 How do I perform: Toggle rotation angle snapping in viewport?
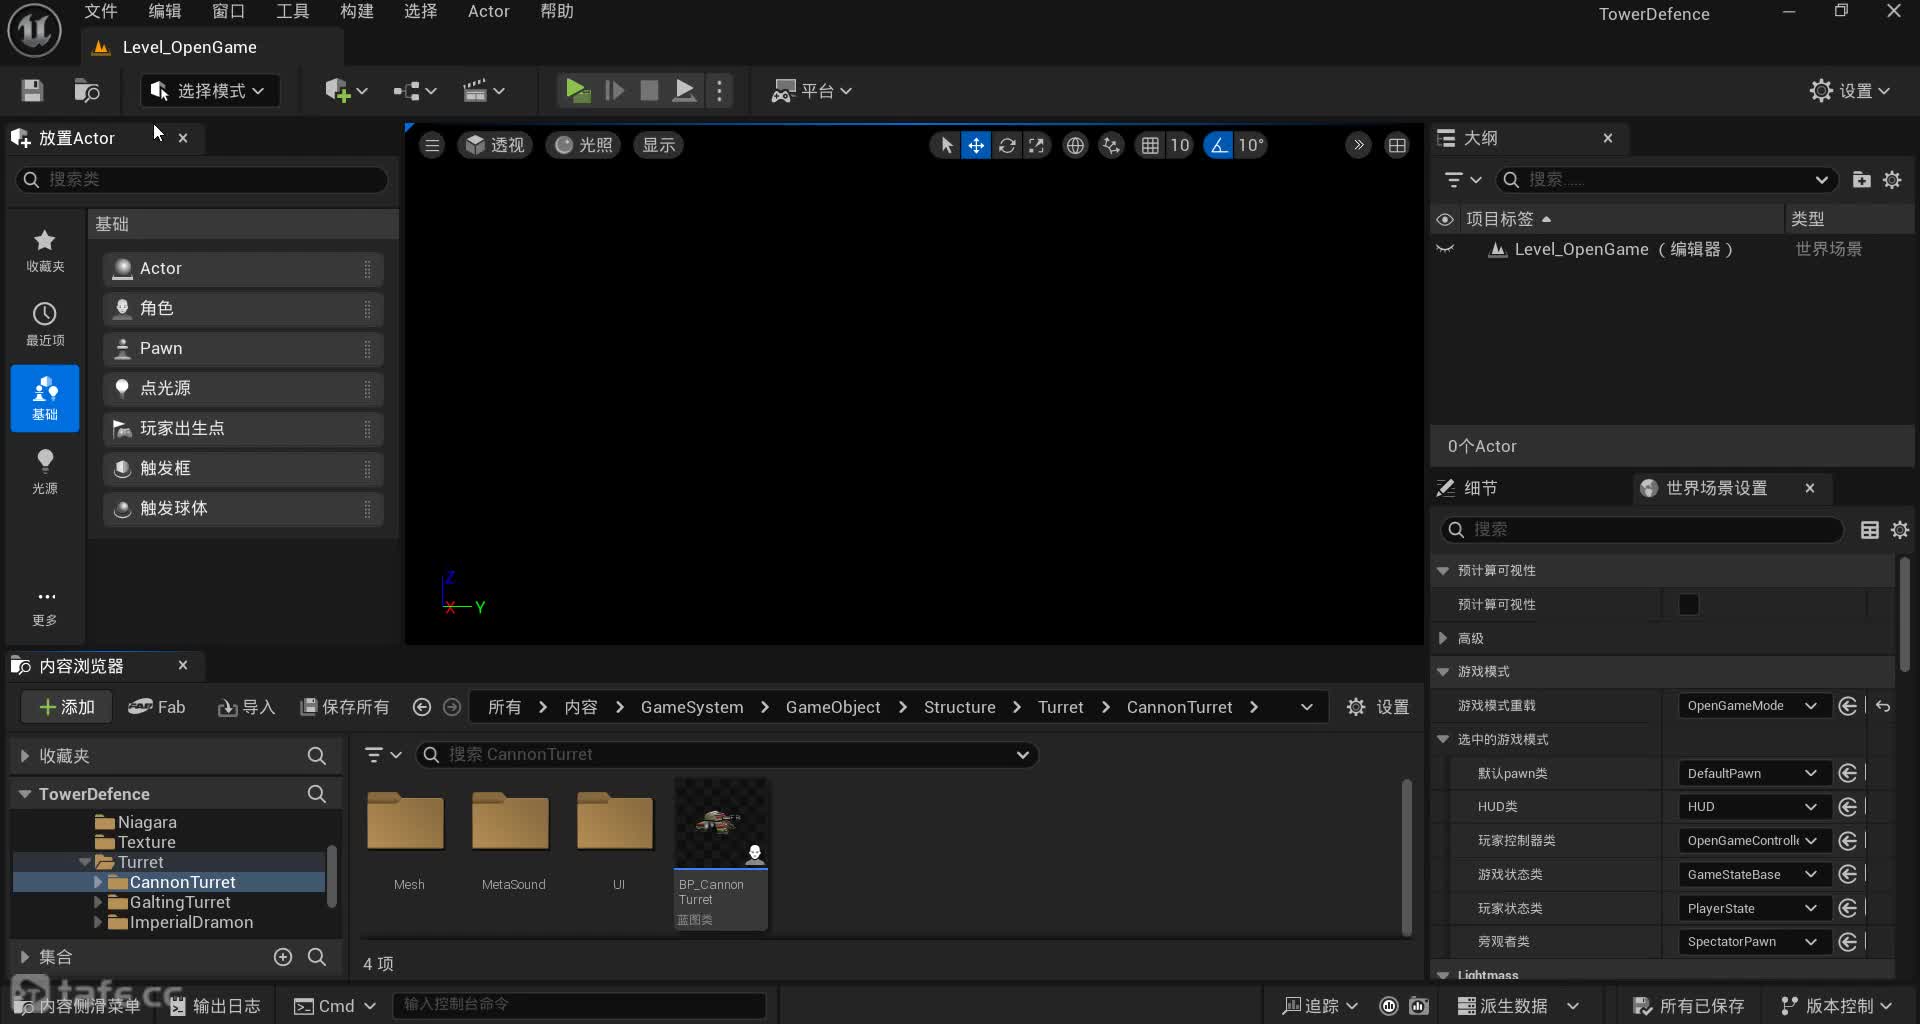tap(1218, 146)
